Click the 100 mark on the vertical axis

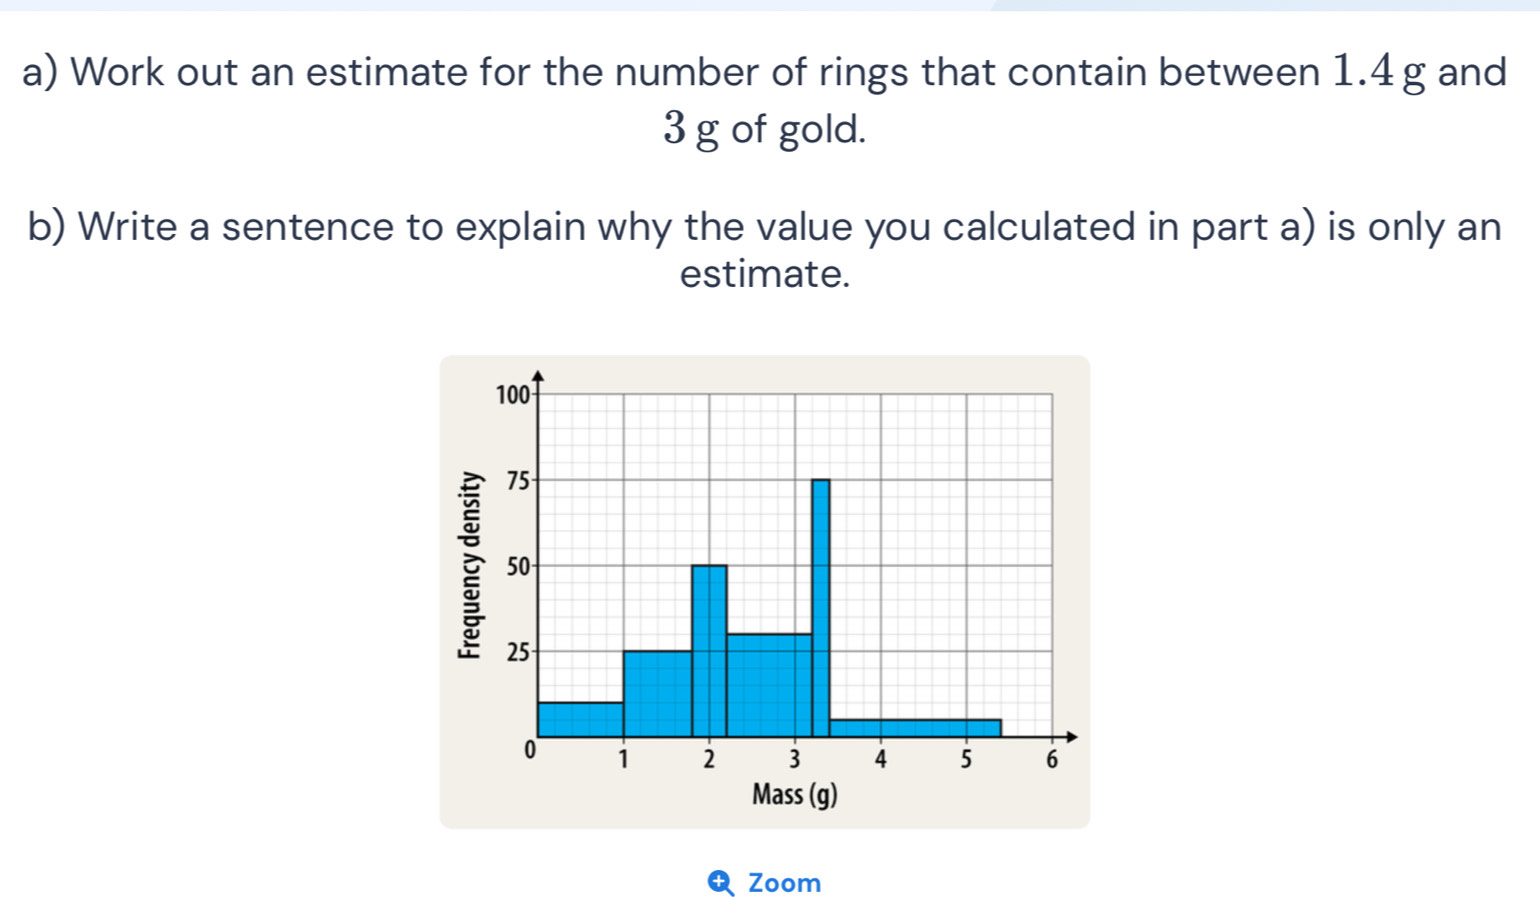click(512, 393)
